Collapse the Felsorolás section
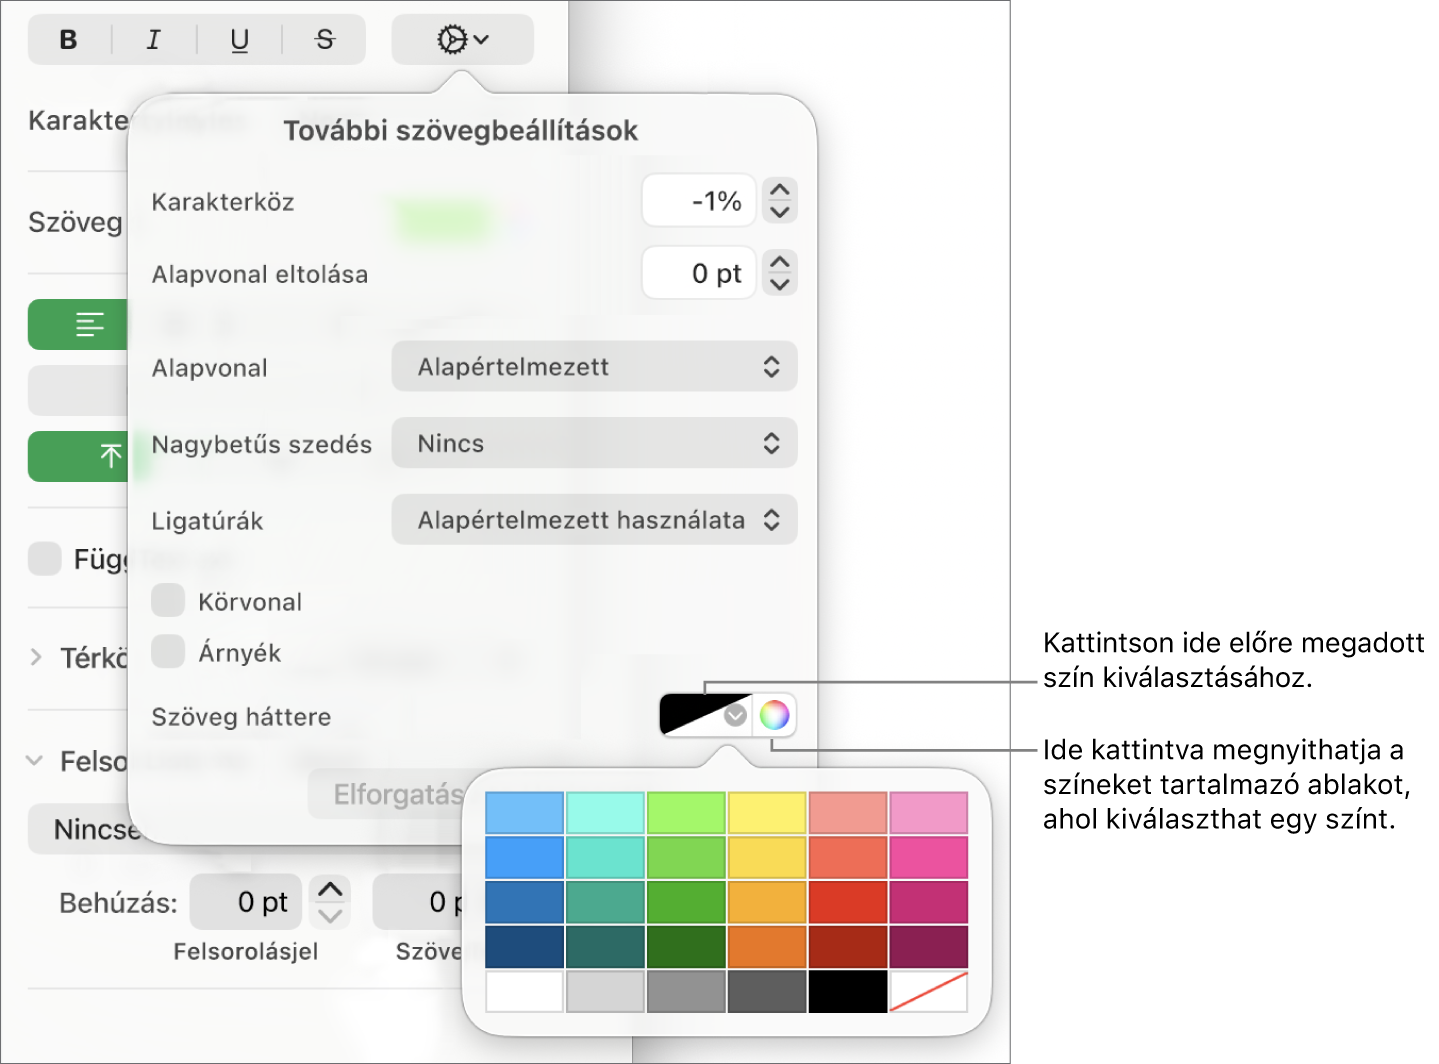The image size is (1439, 1064). pyautogui.click(x=35, y=760)
